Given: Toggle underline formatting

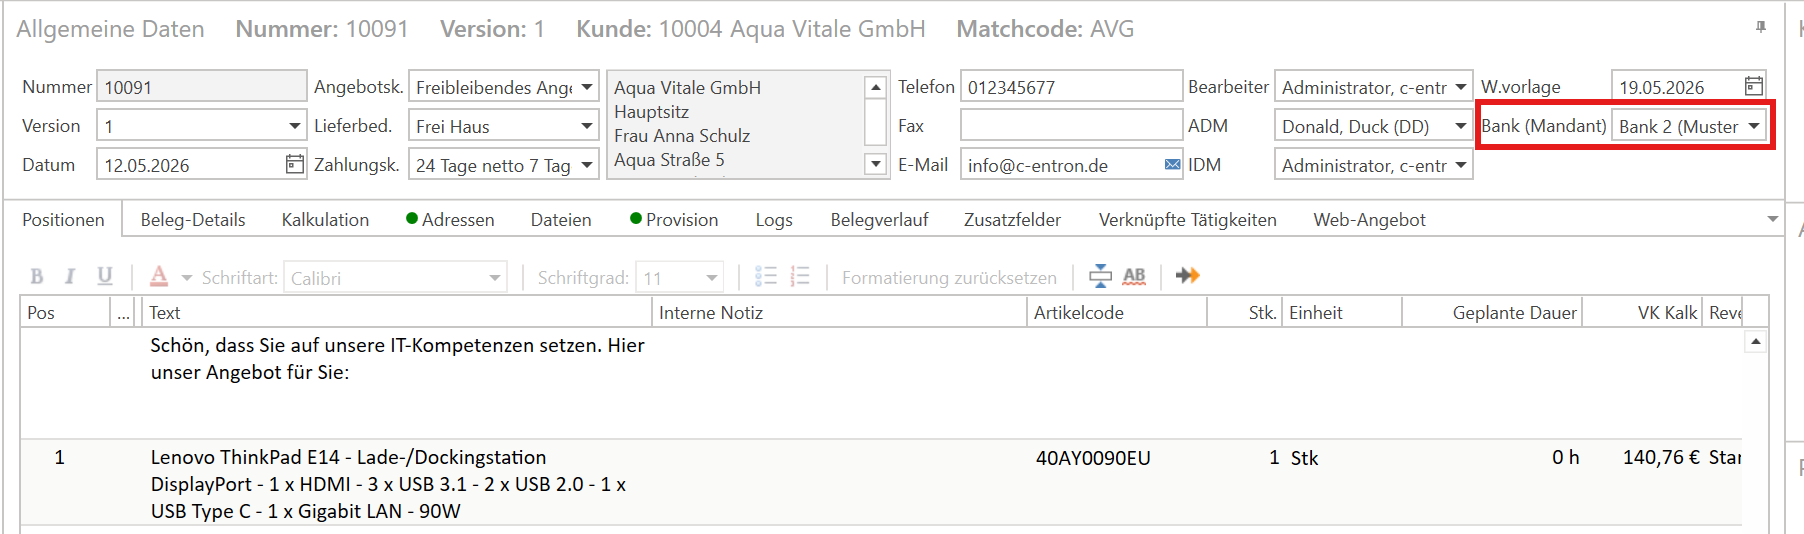Looking at the screenshot, I should 105,277.
